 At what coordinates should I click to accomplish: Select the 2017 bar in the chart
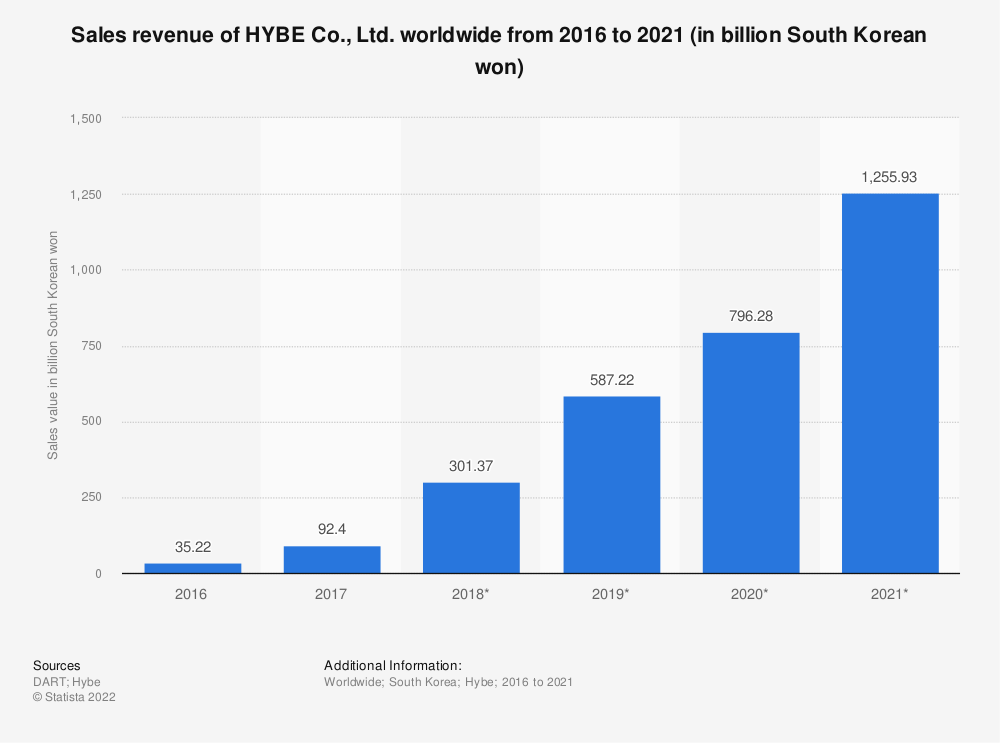tap(332, 560)
